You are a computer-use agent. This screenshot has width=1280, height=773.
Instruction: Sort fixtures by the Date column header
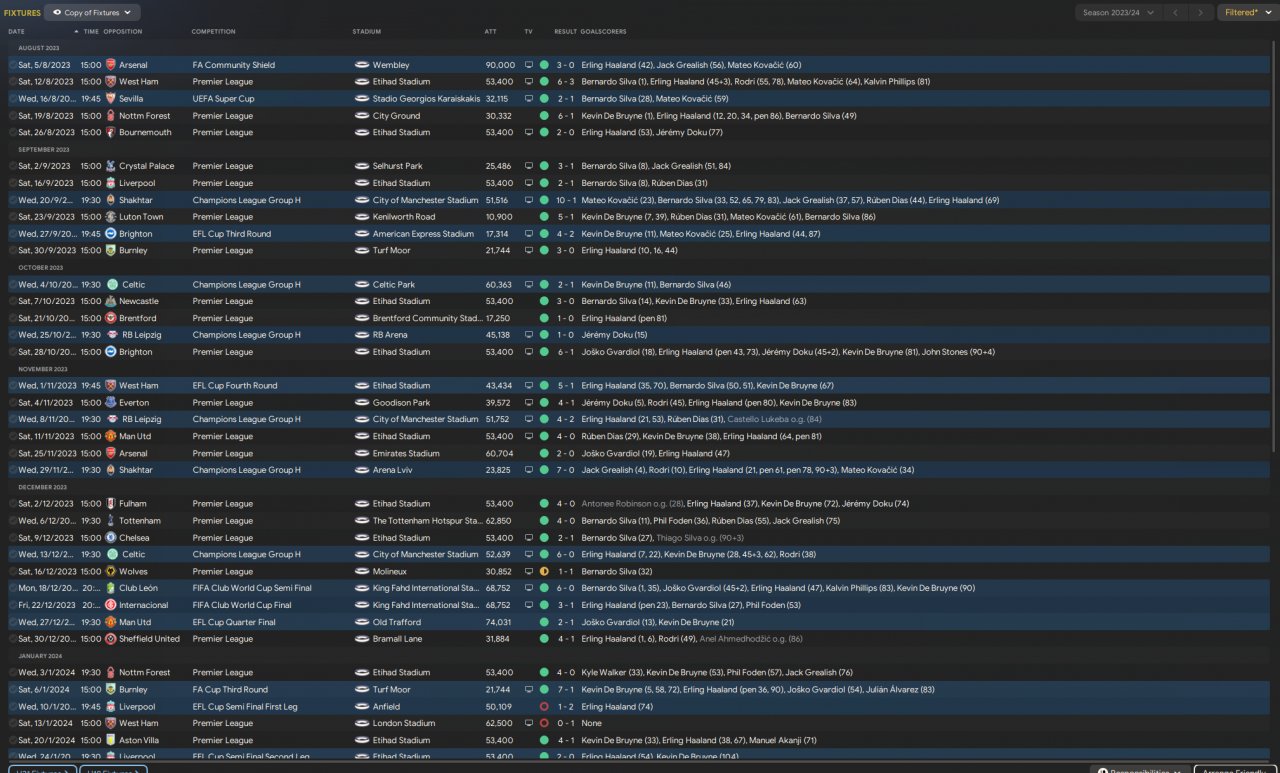(x=16, y=32)
